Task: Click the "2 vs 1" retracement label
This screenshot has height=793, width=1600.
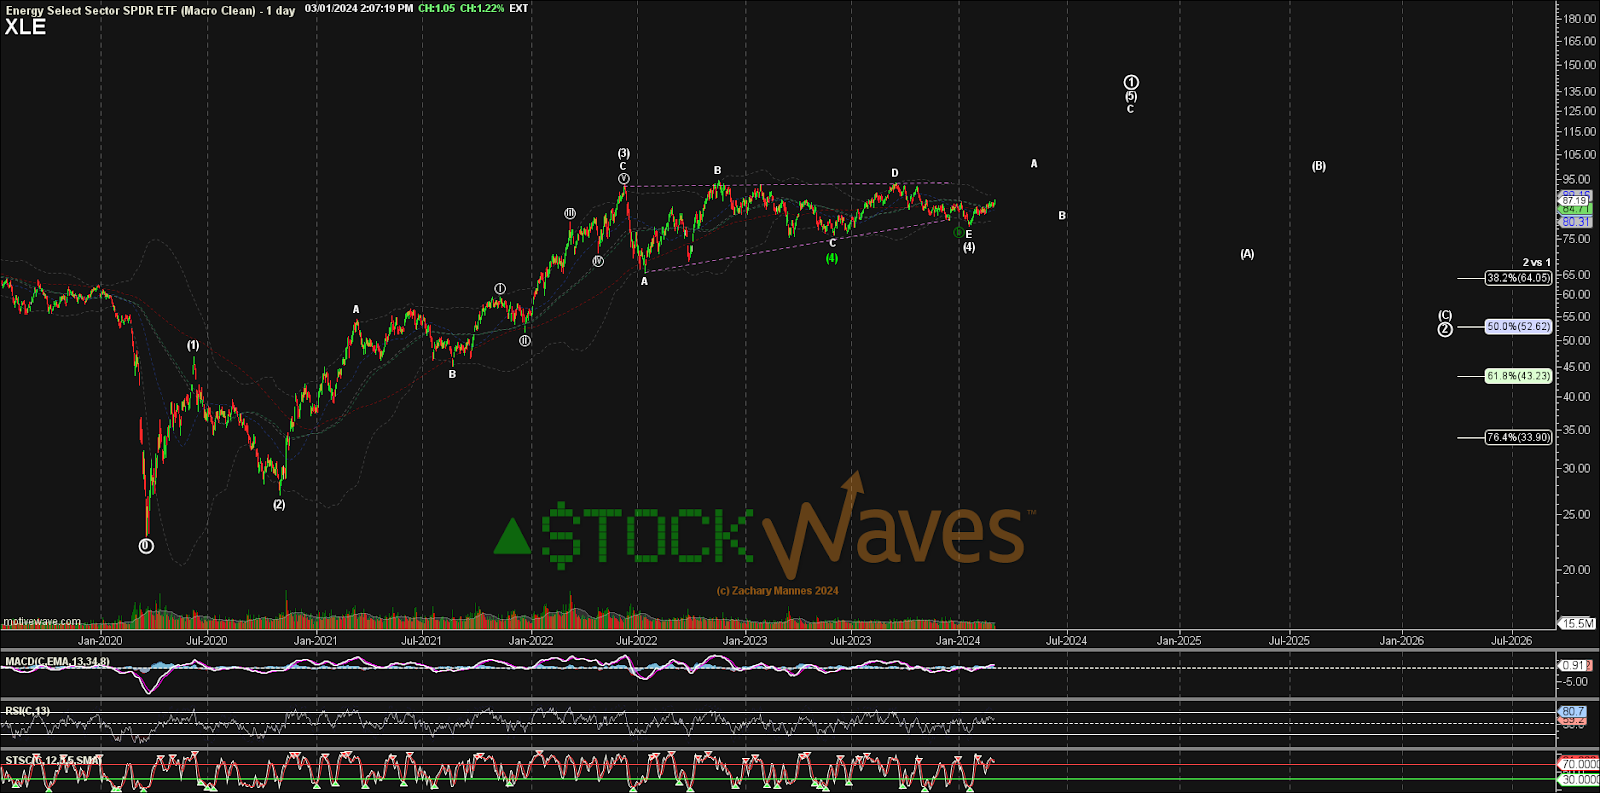Action: point(1537,262)
